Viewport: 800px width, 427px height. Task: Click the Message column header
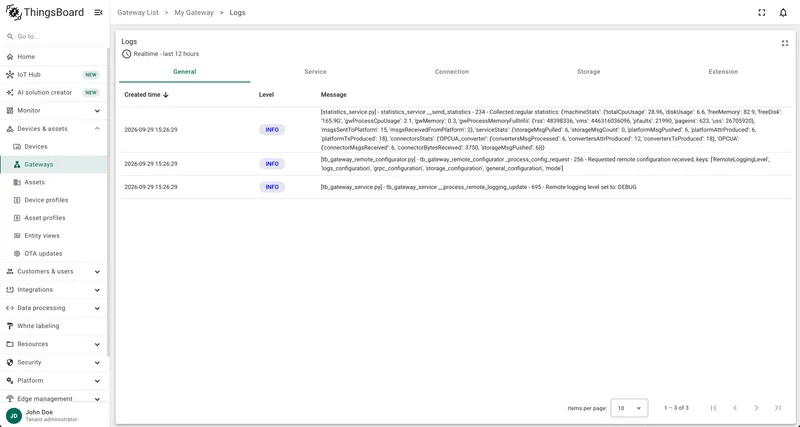click(334, 95)
